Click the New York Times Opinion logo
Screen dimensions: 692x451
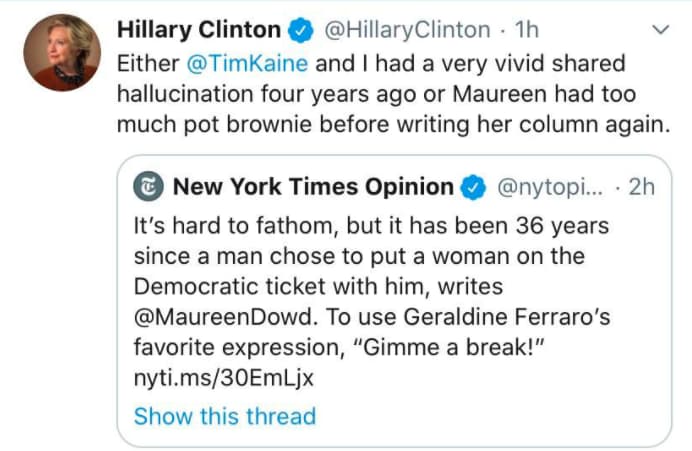tap(149, 187)
